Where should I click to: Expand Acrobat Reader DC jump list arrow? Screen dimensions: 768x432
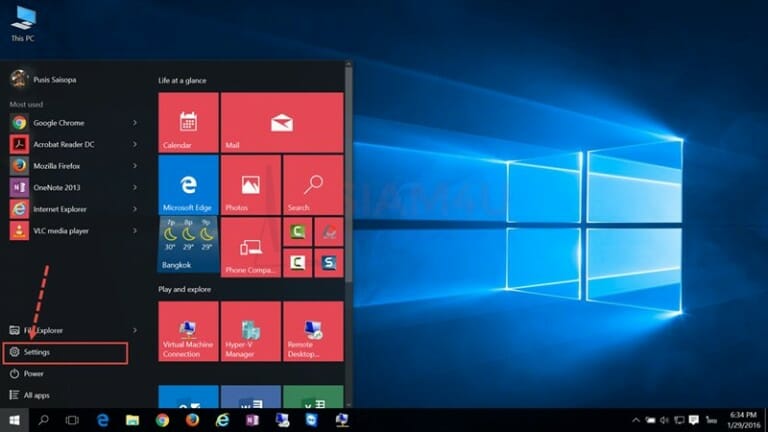coord(135,144)
